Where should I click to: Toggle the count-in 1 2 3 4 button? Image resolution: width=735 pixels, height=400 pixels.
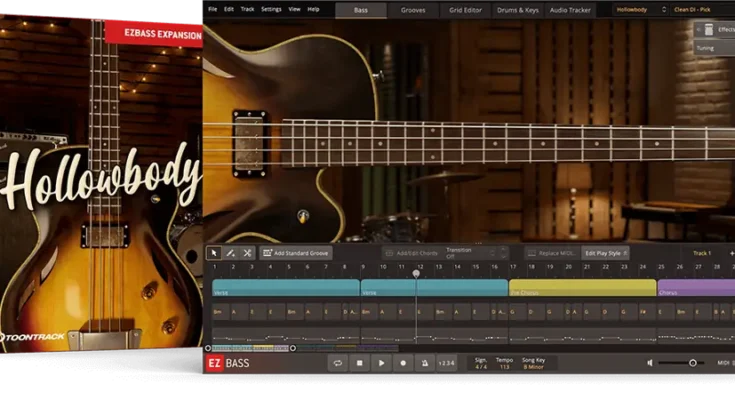pos(449,363)
